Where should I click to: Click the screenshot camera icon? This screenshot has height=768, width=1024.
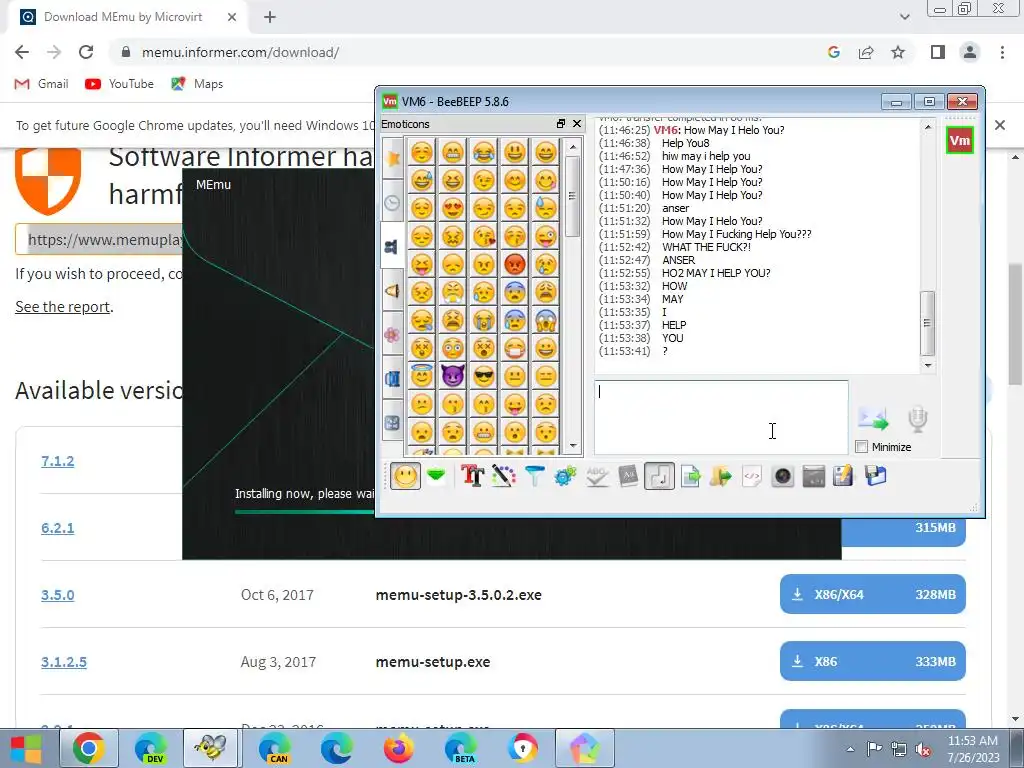pyautogui.click(x=782, y=475)
